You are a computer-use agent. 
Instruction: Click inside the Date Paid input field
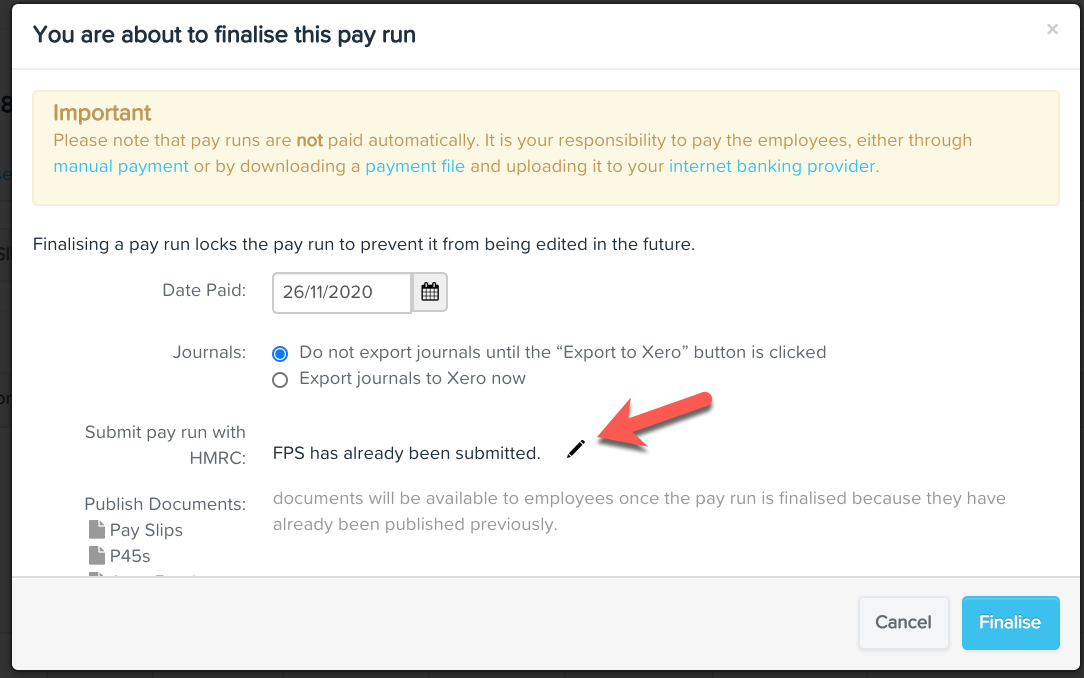tap(340, 292)
